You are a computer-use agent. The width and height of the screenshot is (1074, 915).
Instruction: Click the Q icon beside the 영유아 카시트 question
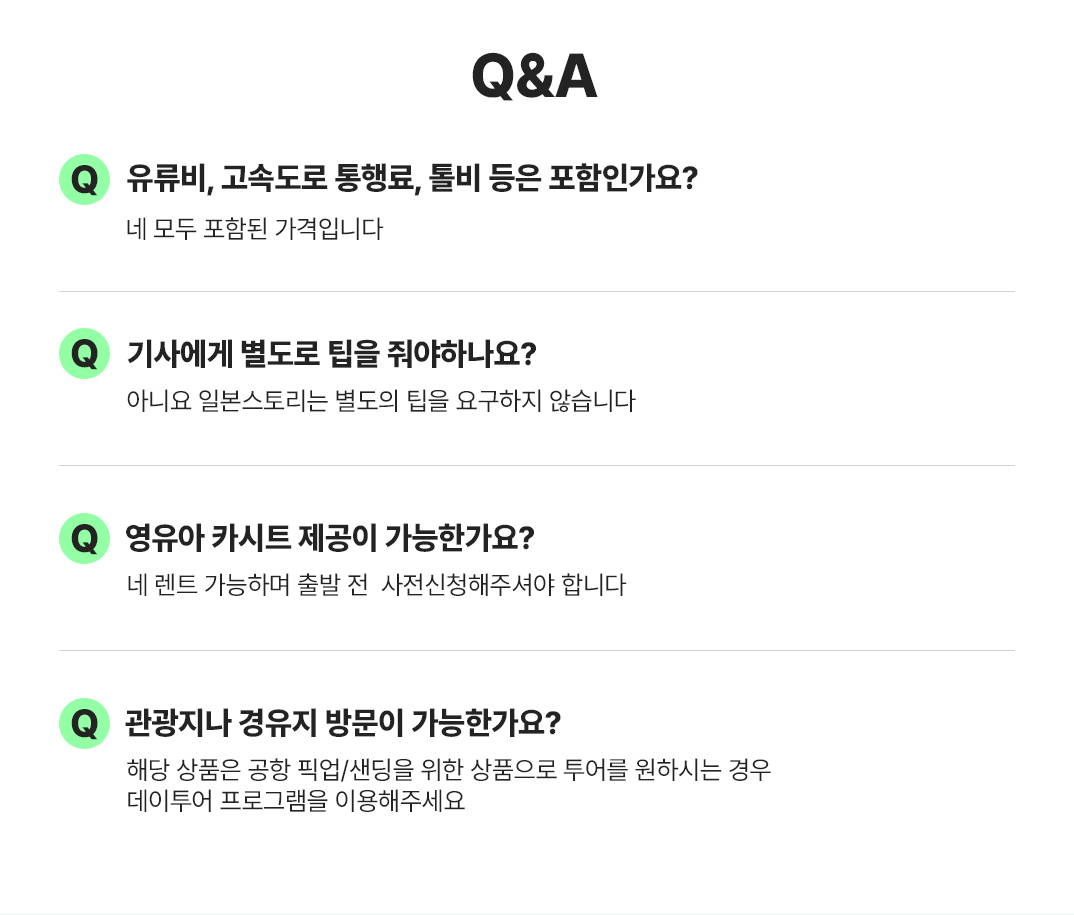84,538
